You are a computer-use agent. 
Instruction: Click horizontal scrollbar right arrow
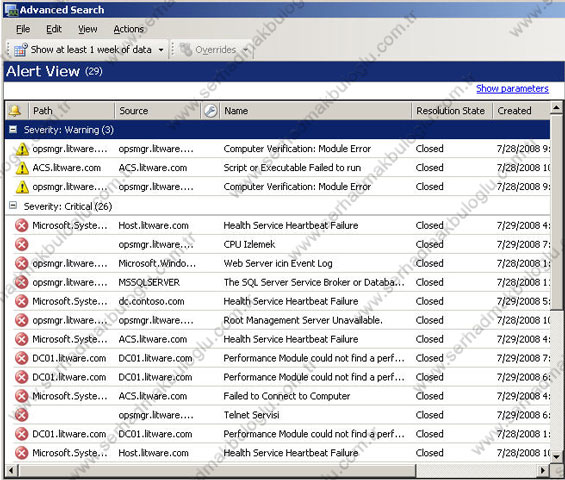543,470
